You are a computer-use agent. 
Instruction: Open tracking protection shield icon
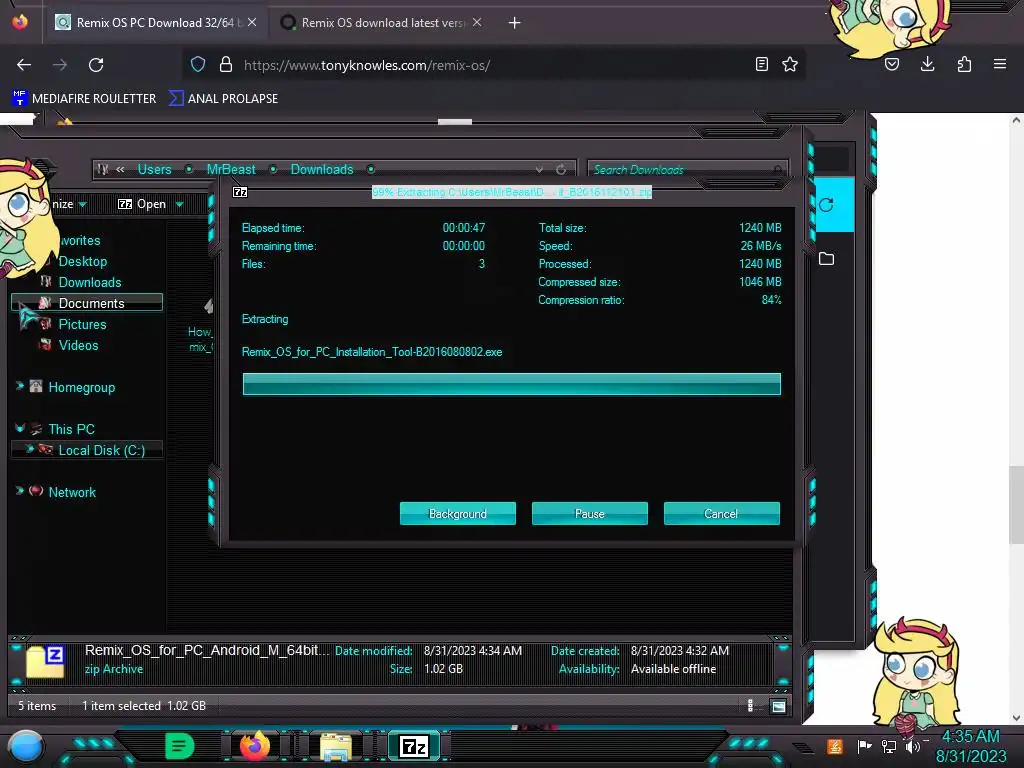click(x=198, y=64)
